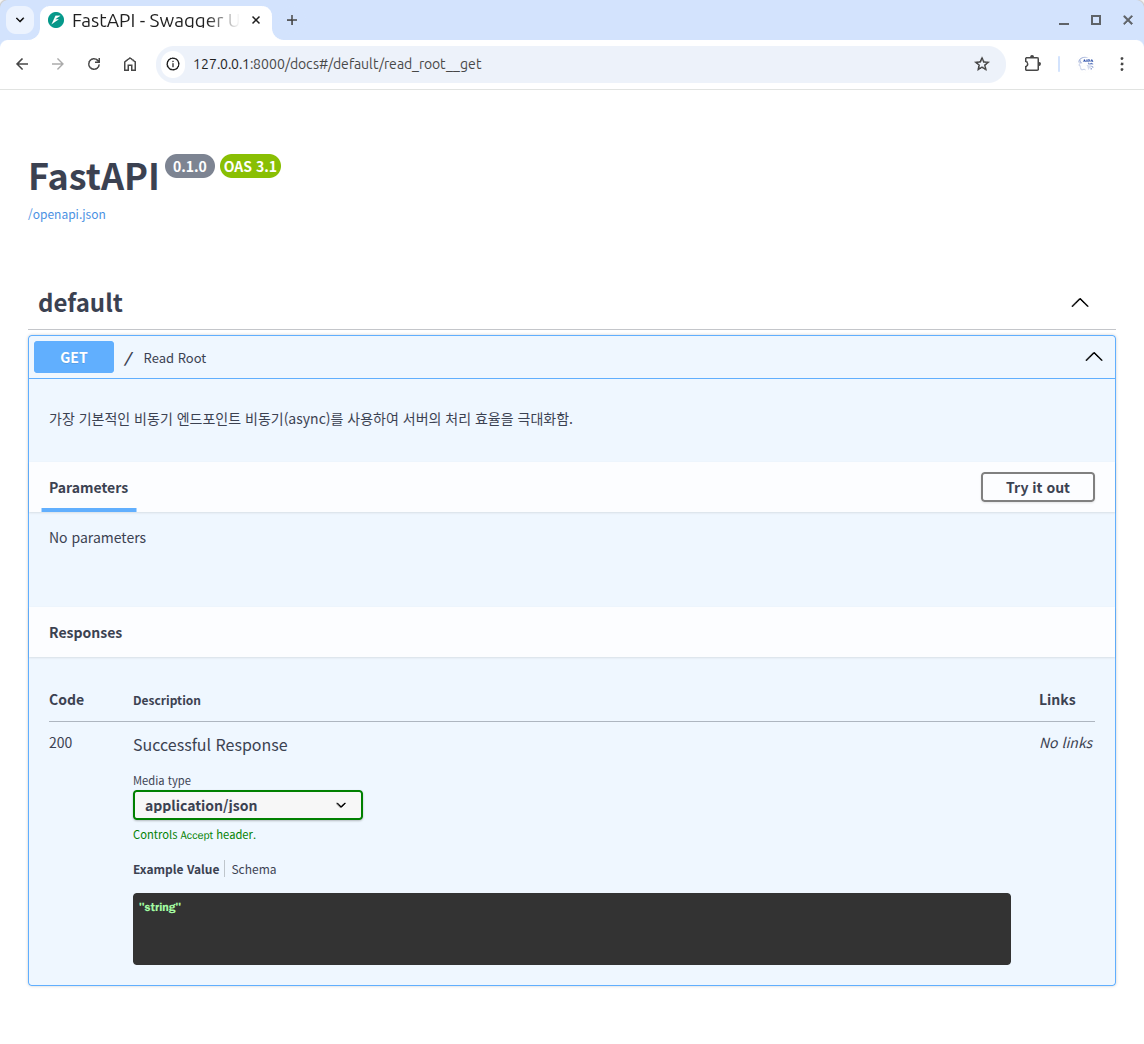View site information icon in address bar
This screenshot has height=1044, width=1144.
[x=173, y=64]
